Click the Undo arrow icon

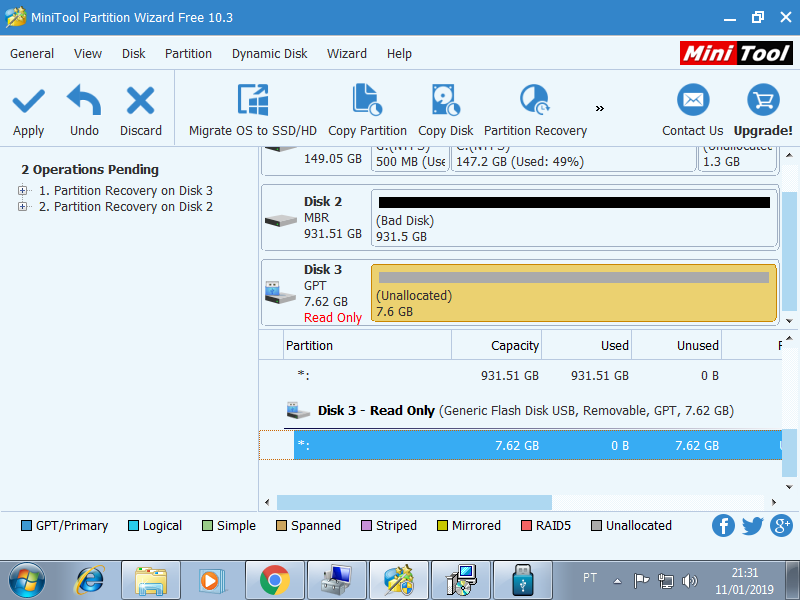(x=84, y=99)
